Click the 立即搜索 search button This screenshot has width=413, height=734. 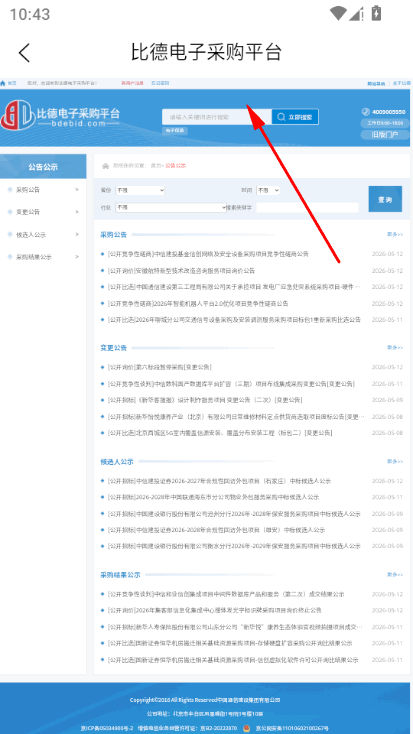pos(295,117)
